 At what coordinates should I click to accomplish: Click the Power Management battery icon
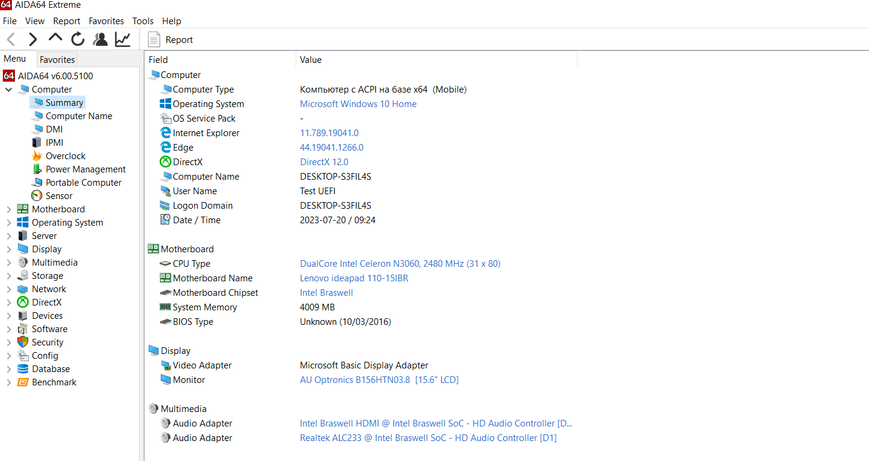(37, 169)
